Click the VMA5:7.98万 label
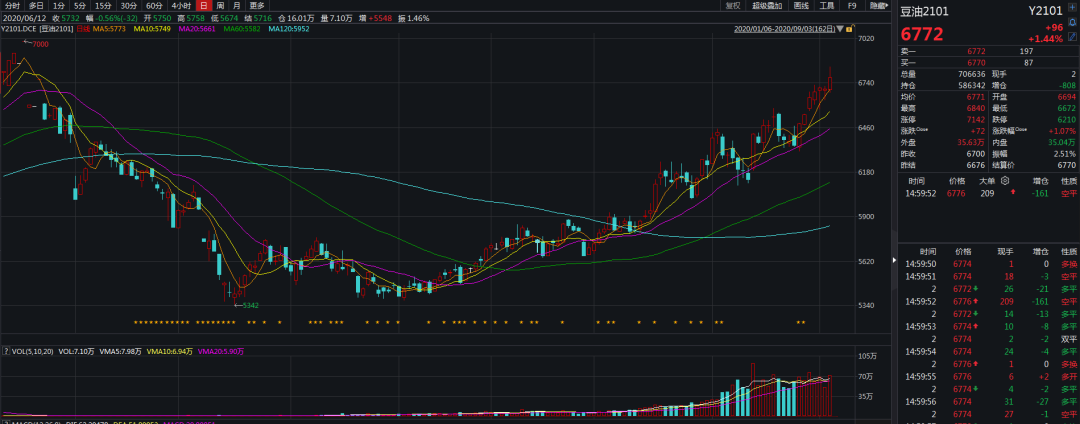The image size is (1080, 424). tap(121, 351)
